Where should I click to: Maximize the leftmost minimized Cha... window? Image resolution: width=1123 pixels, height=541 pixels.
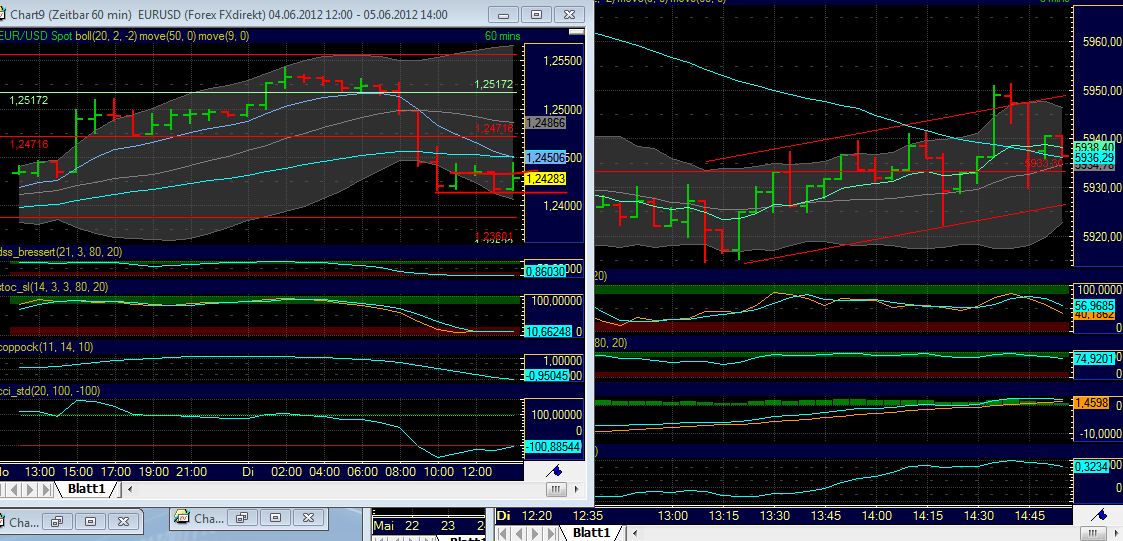click(x=90, y=521)
